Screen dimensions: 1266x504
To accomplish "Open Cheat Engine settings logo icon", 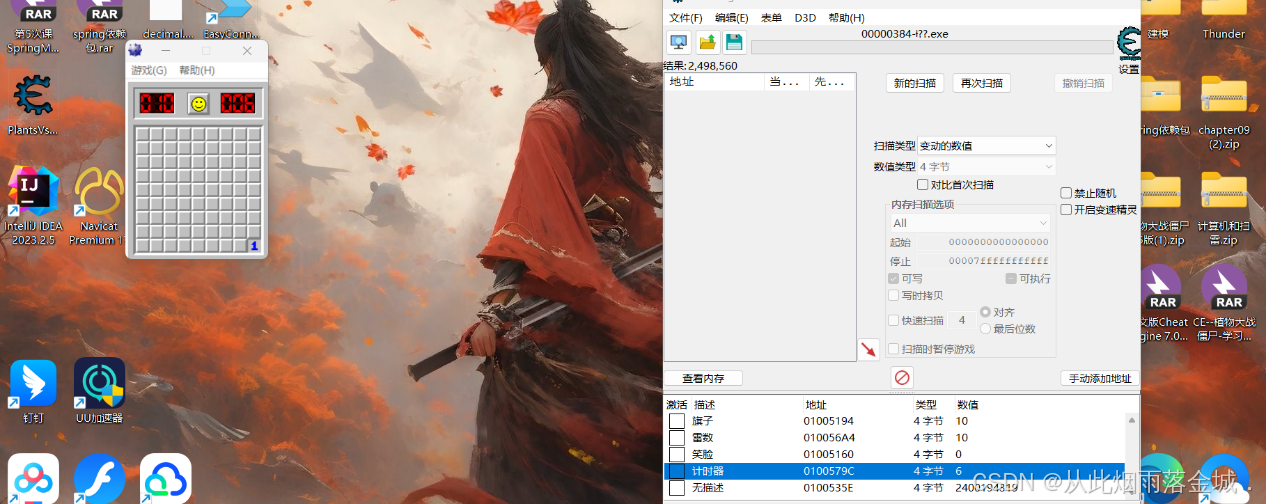I will click(x=1129, y=44).
